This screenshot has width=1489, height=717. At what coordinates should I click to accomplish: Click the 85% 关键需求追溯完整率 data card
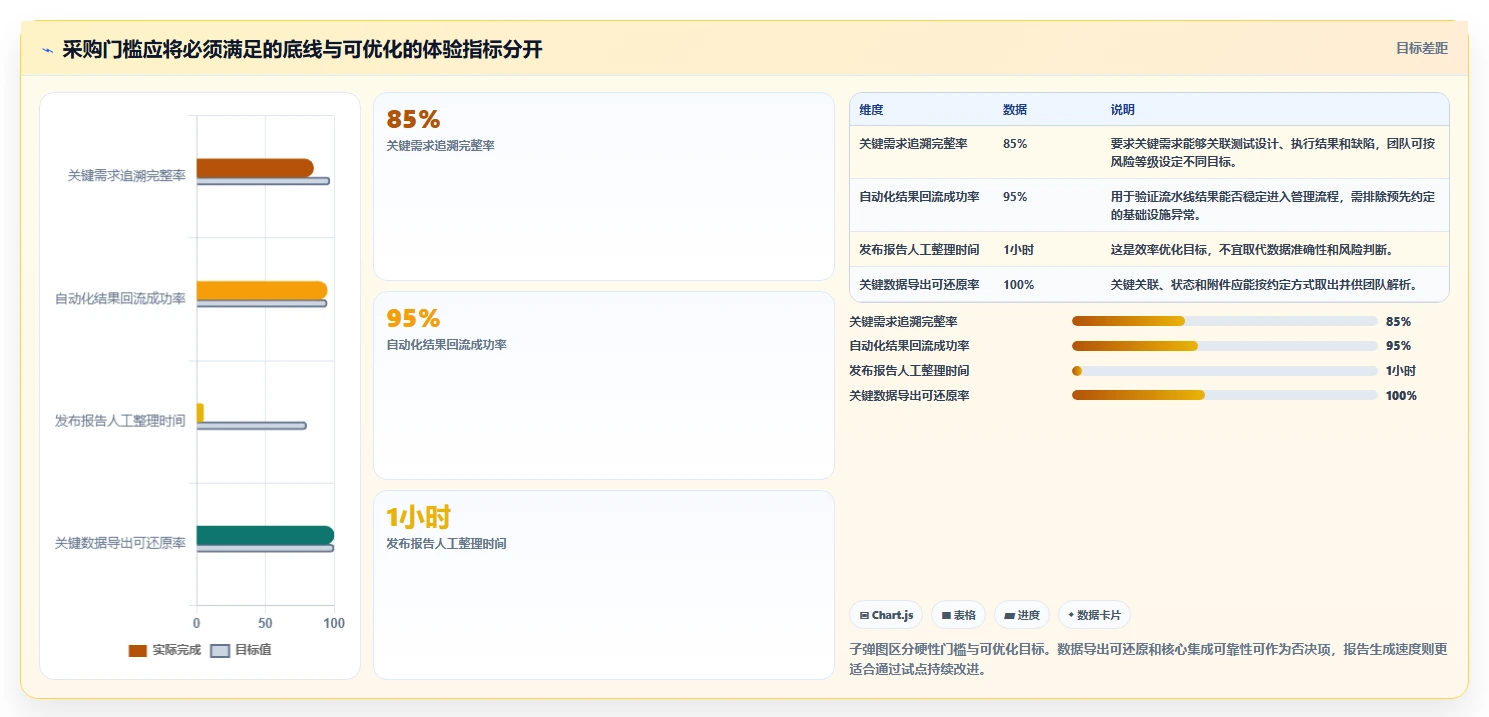tap(604, 186)
